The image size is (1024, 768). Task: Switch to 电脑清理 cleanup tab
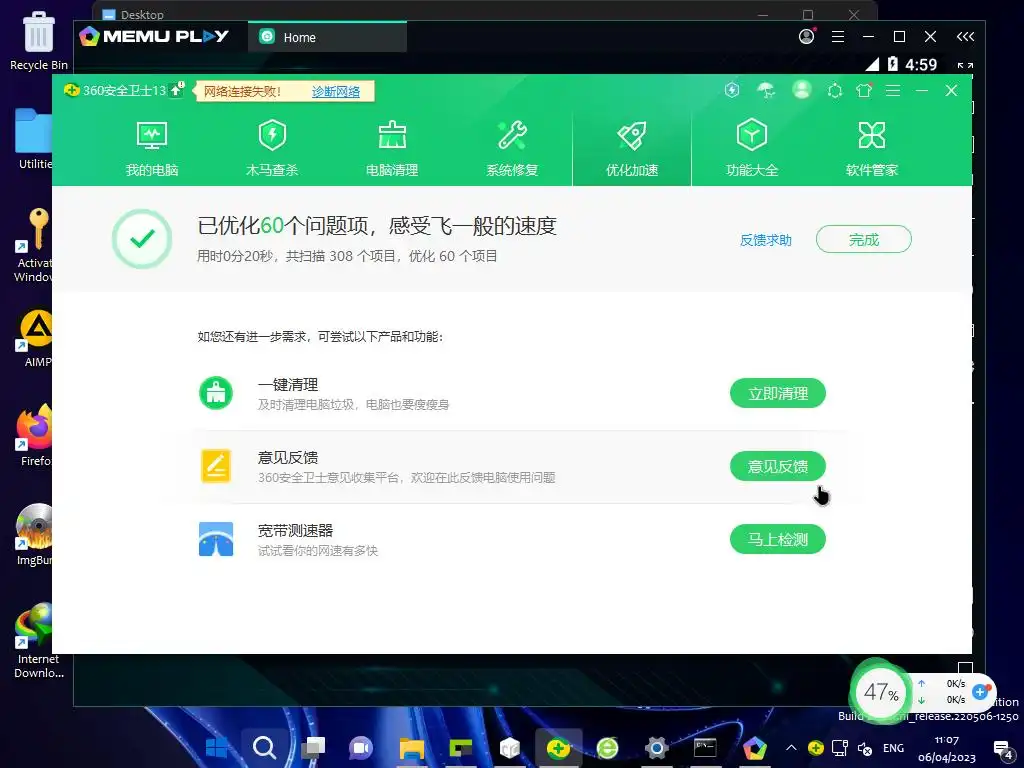click(x=392, y=149)
